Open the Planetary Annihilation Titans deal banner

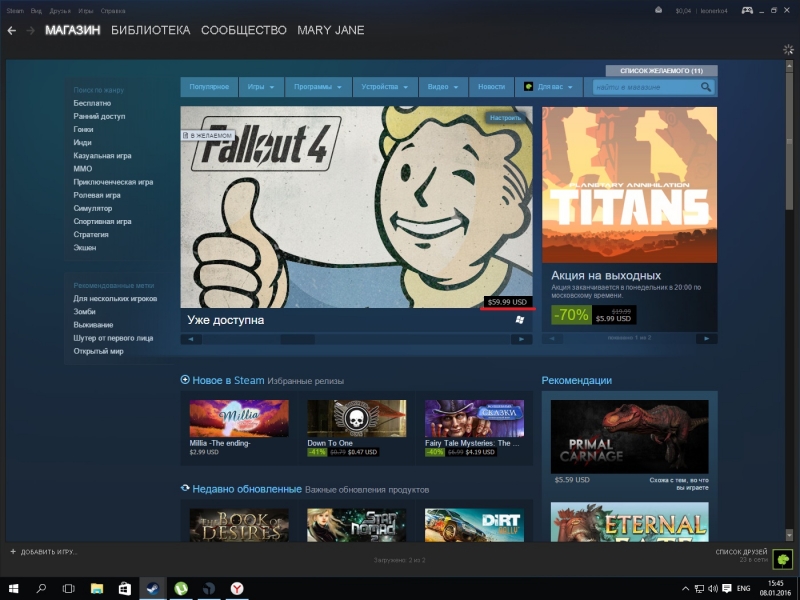coord(630,185)
